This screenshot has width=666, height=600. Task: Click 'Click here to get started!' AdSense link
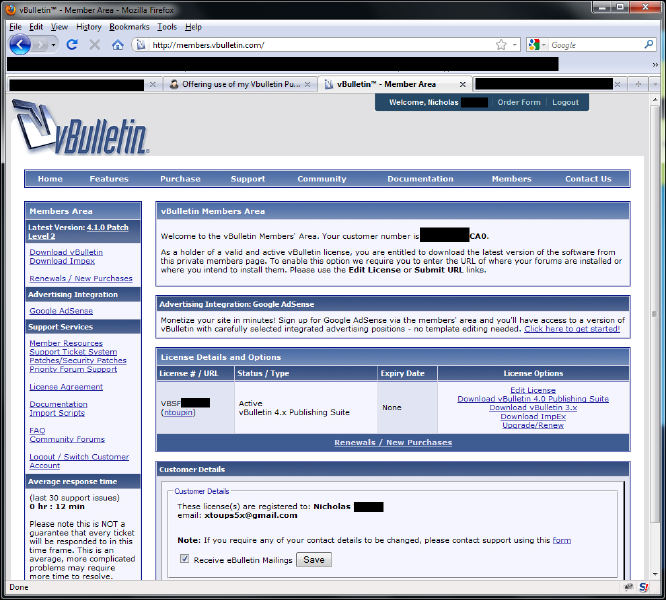(x=572, y=329)
